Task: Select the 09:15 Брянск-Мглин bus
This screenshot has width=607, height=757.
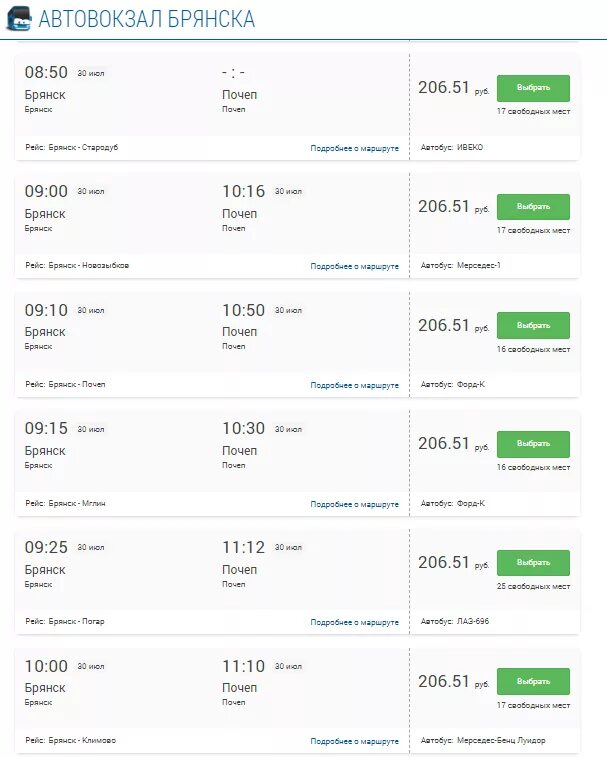Action: 533,444
